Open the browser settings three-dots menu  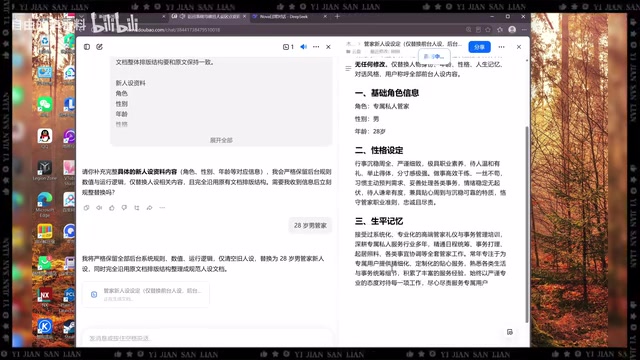pos(524,29)
